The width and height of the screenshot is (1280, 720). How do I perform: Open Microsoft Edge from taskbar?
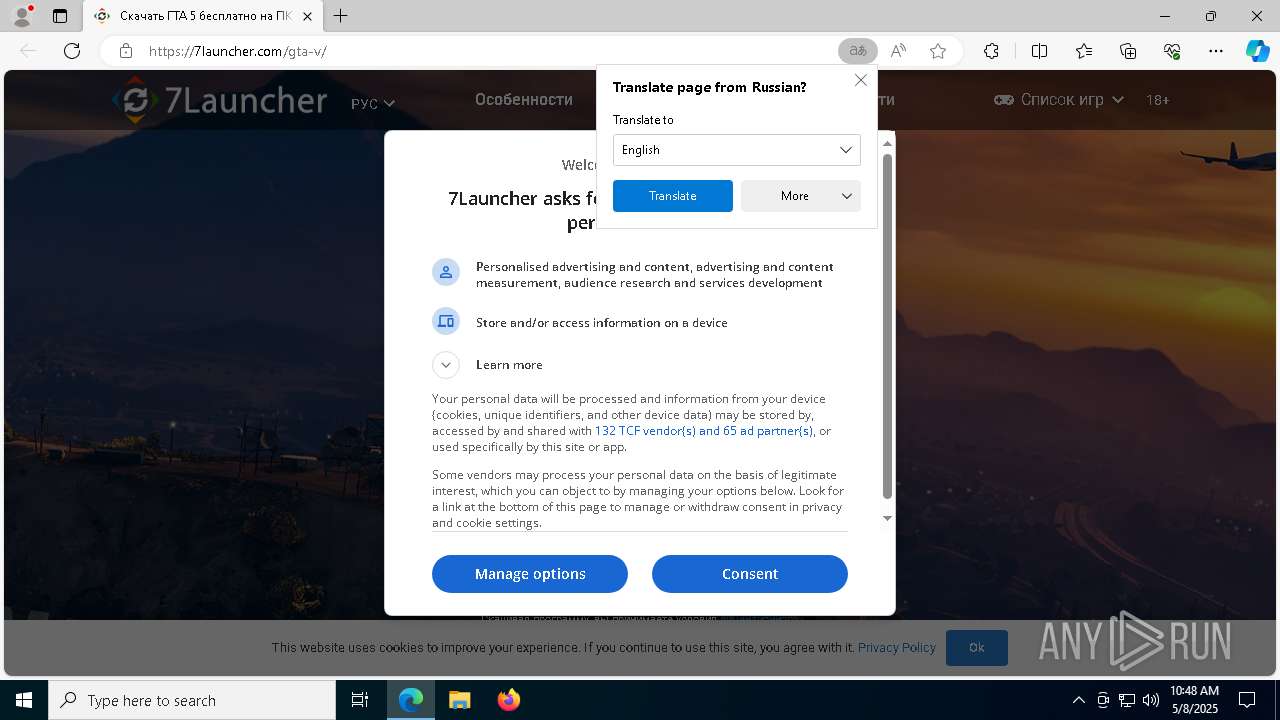point(411,700)
